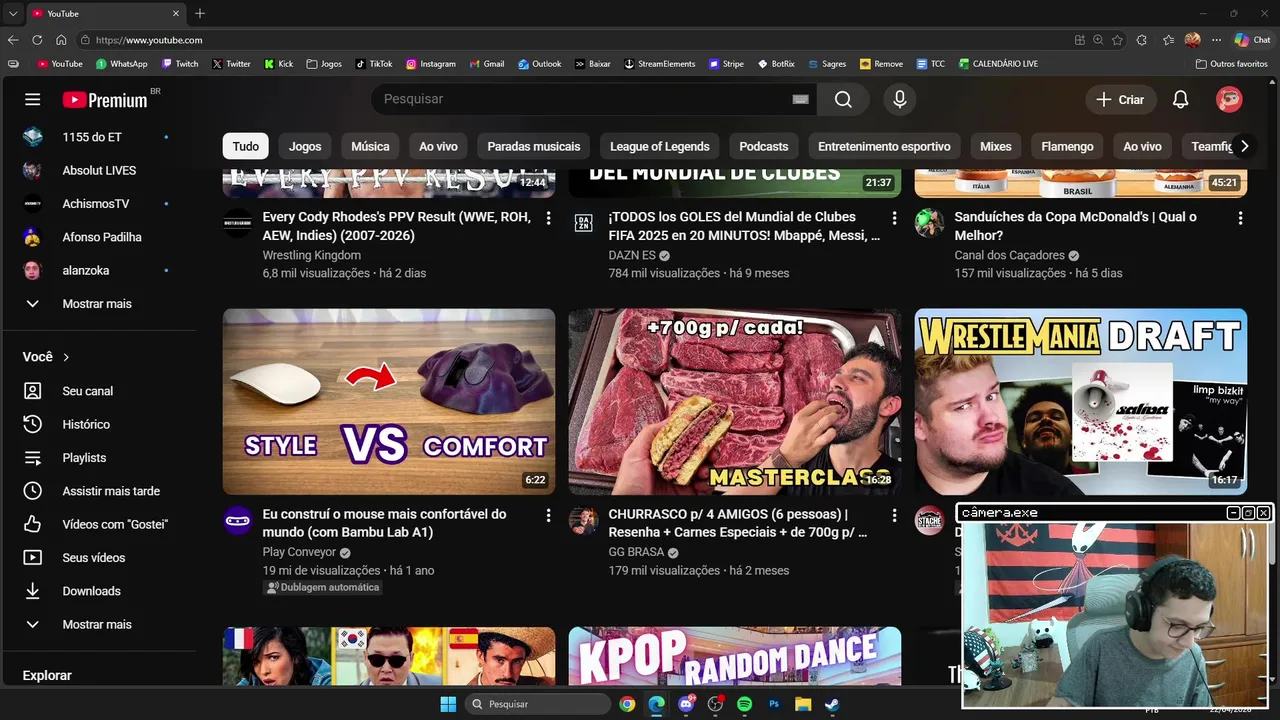The width and height of the screenshot is (1280, 720).
Task: Select the League of Legends chip
Action: click(x=660, y=146)
